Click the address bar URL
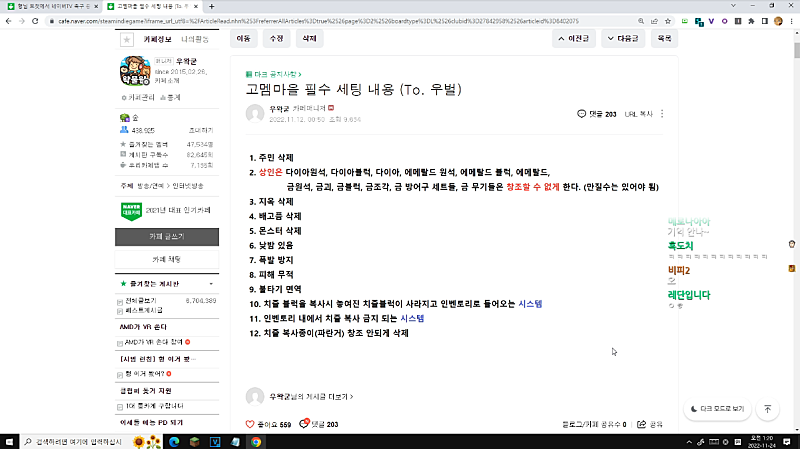This screenshot has width=800, height=449. pos(318,21)
